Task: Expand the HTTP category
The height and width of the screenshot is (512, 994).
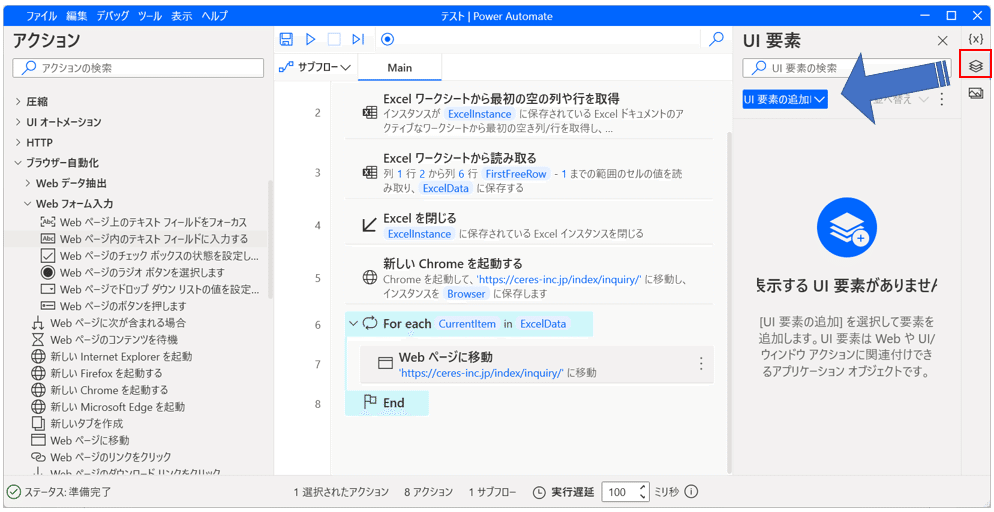Action: (17, 143)
